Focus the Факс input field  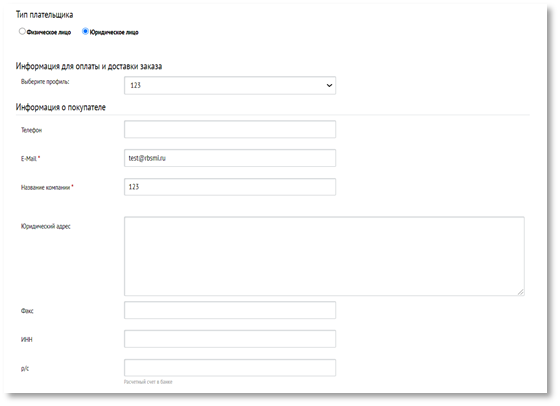pos(230,310)
